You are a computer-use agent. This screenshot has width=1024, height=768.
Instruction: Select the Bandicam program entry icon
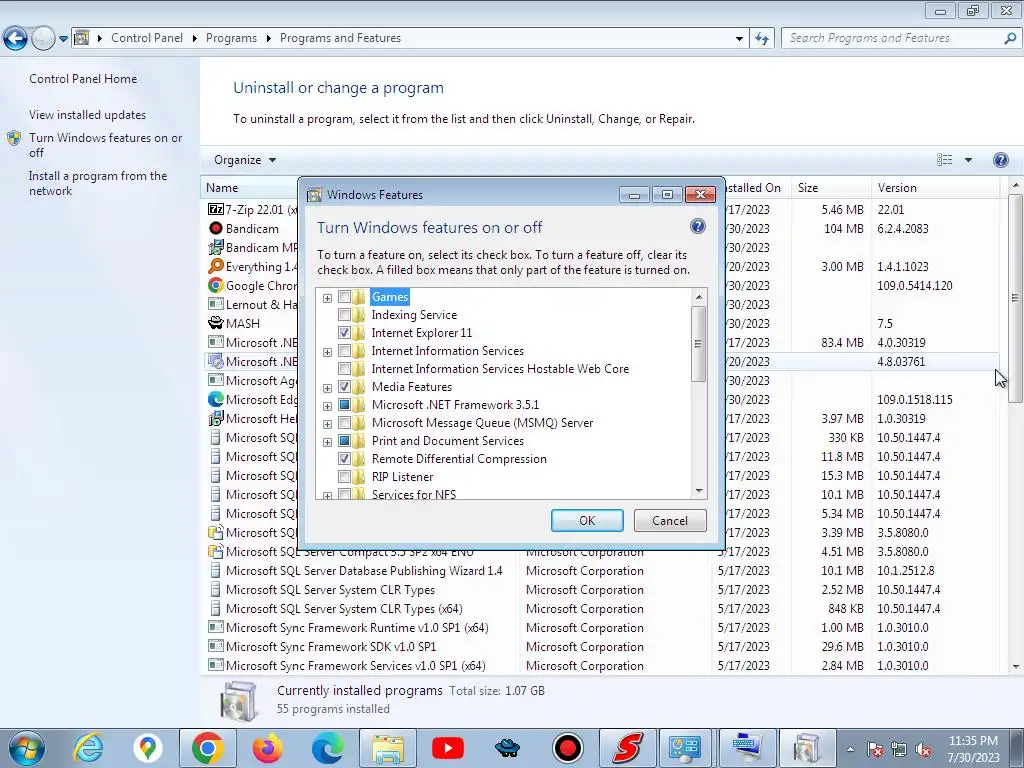tap(216, 228)
